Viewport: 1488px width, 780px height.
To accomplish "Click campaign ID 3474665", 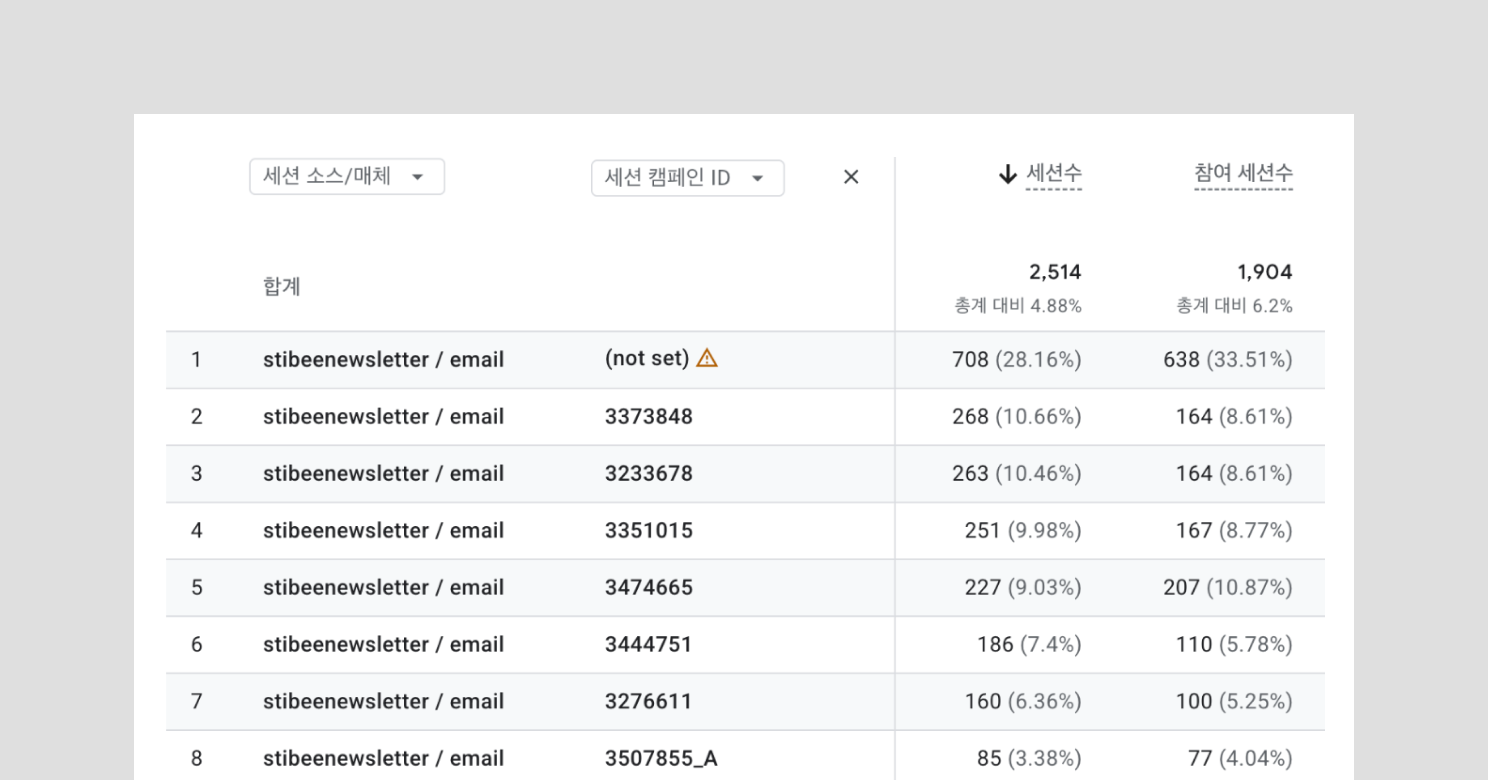I will [648, 587].
